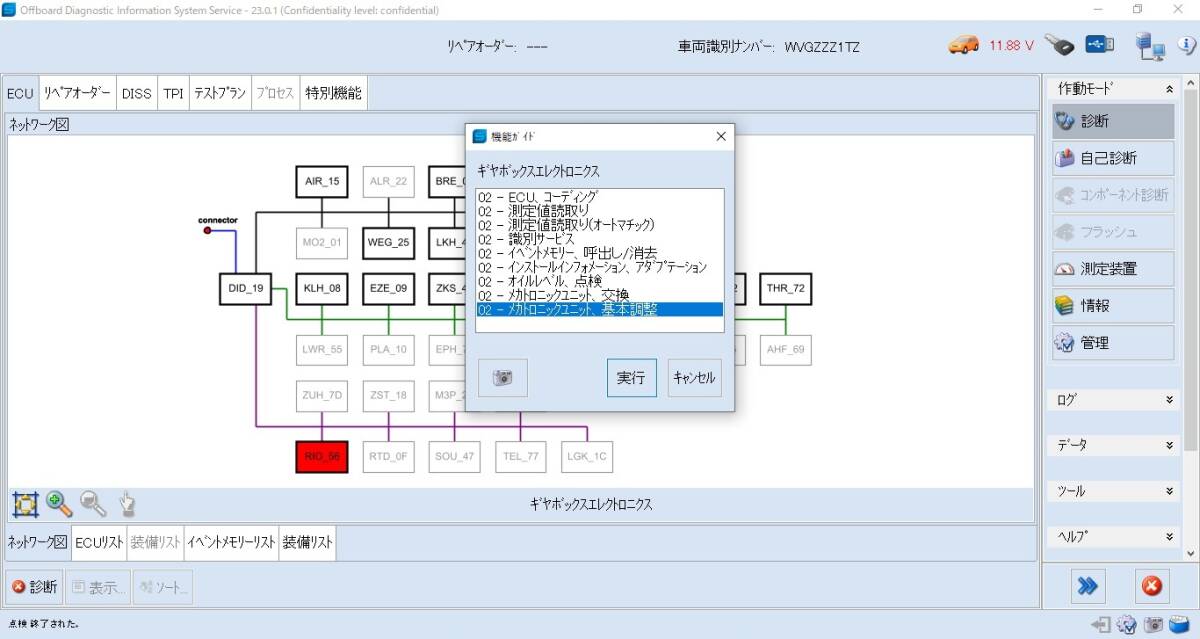Switch to the ECU tab
1200x639 pixels.
pos(20,93)
